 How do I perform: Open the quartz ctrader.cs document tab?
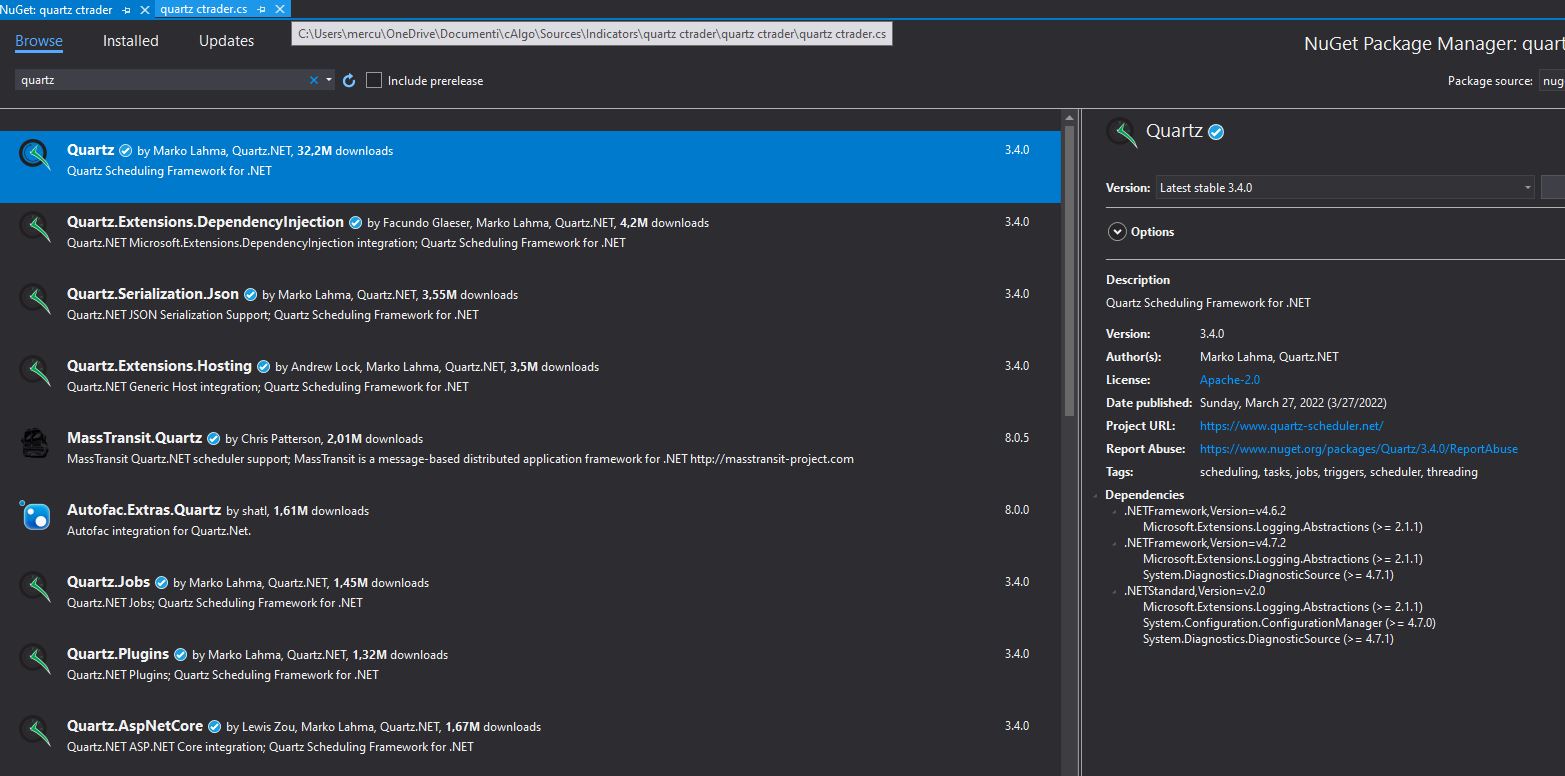click(204, 9)
